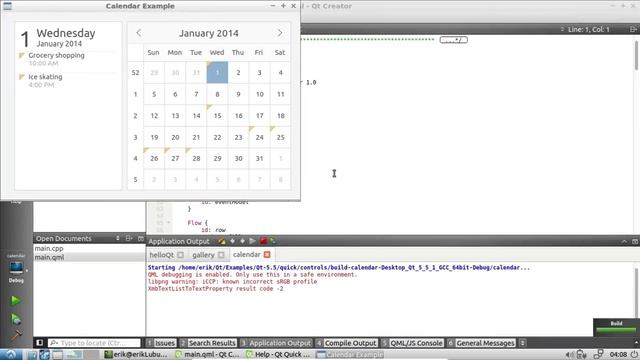Click the 04:08 clock in tray
The width and height of the screenshot is (640, 360).
pos(618,354)
